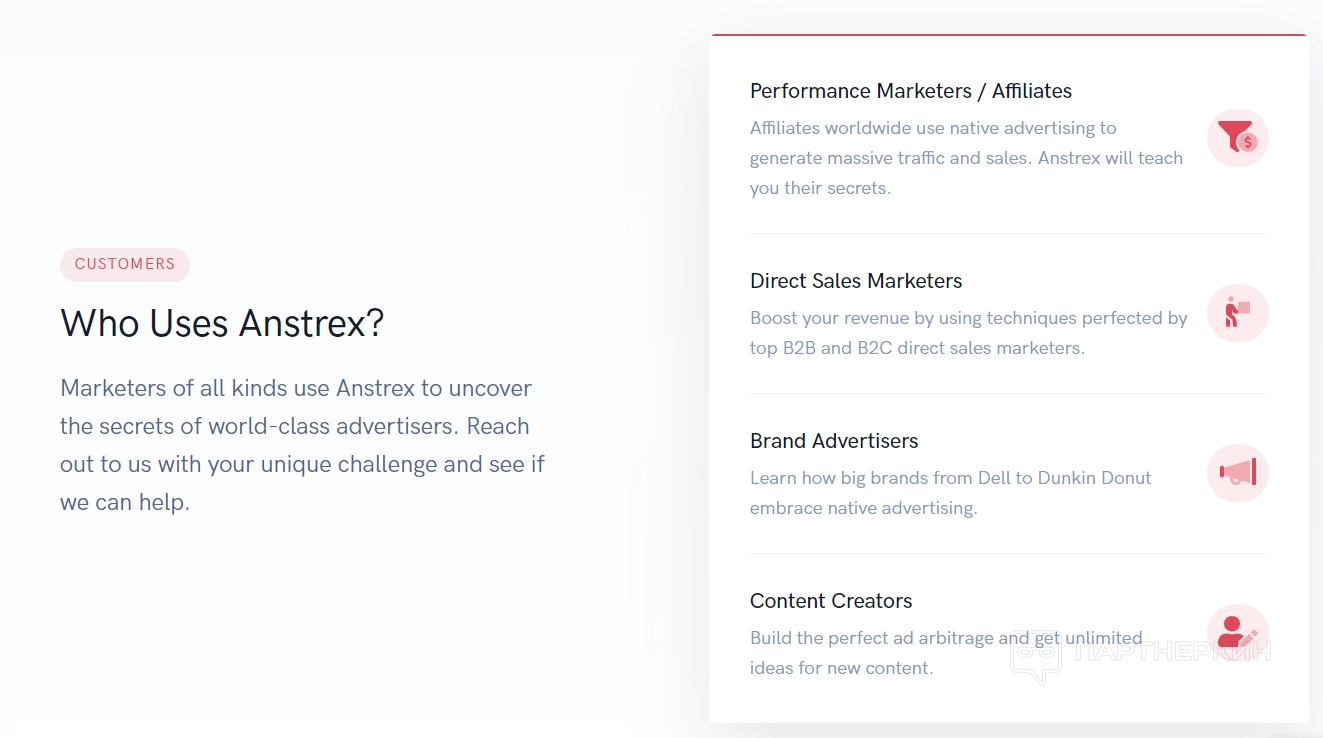Click the Brand Advertisers megaphone icon
The width and height of the screenshot is (1323, 738).
1237,473
